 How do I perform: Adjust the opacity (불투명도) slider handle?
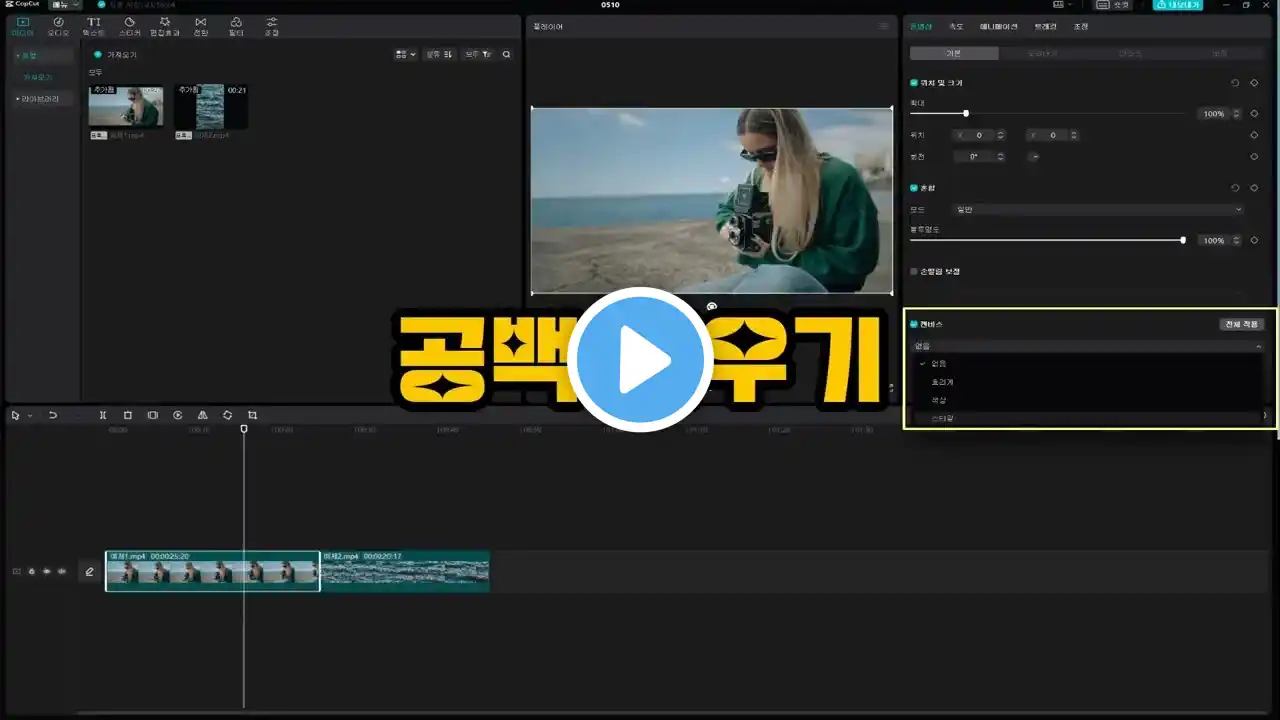click(1183, 240)
